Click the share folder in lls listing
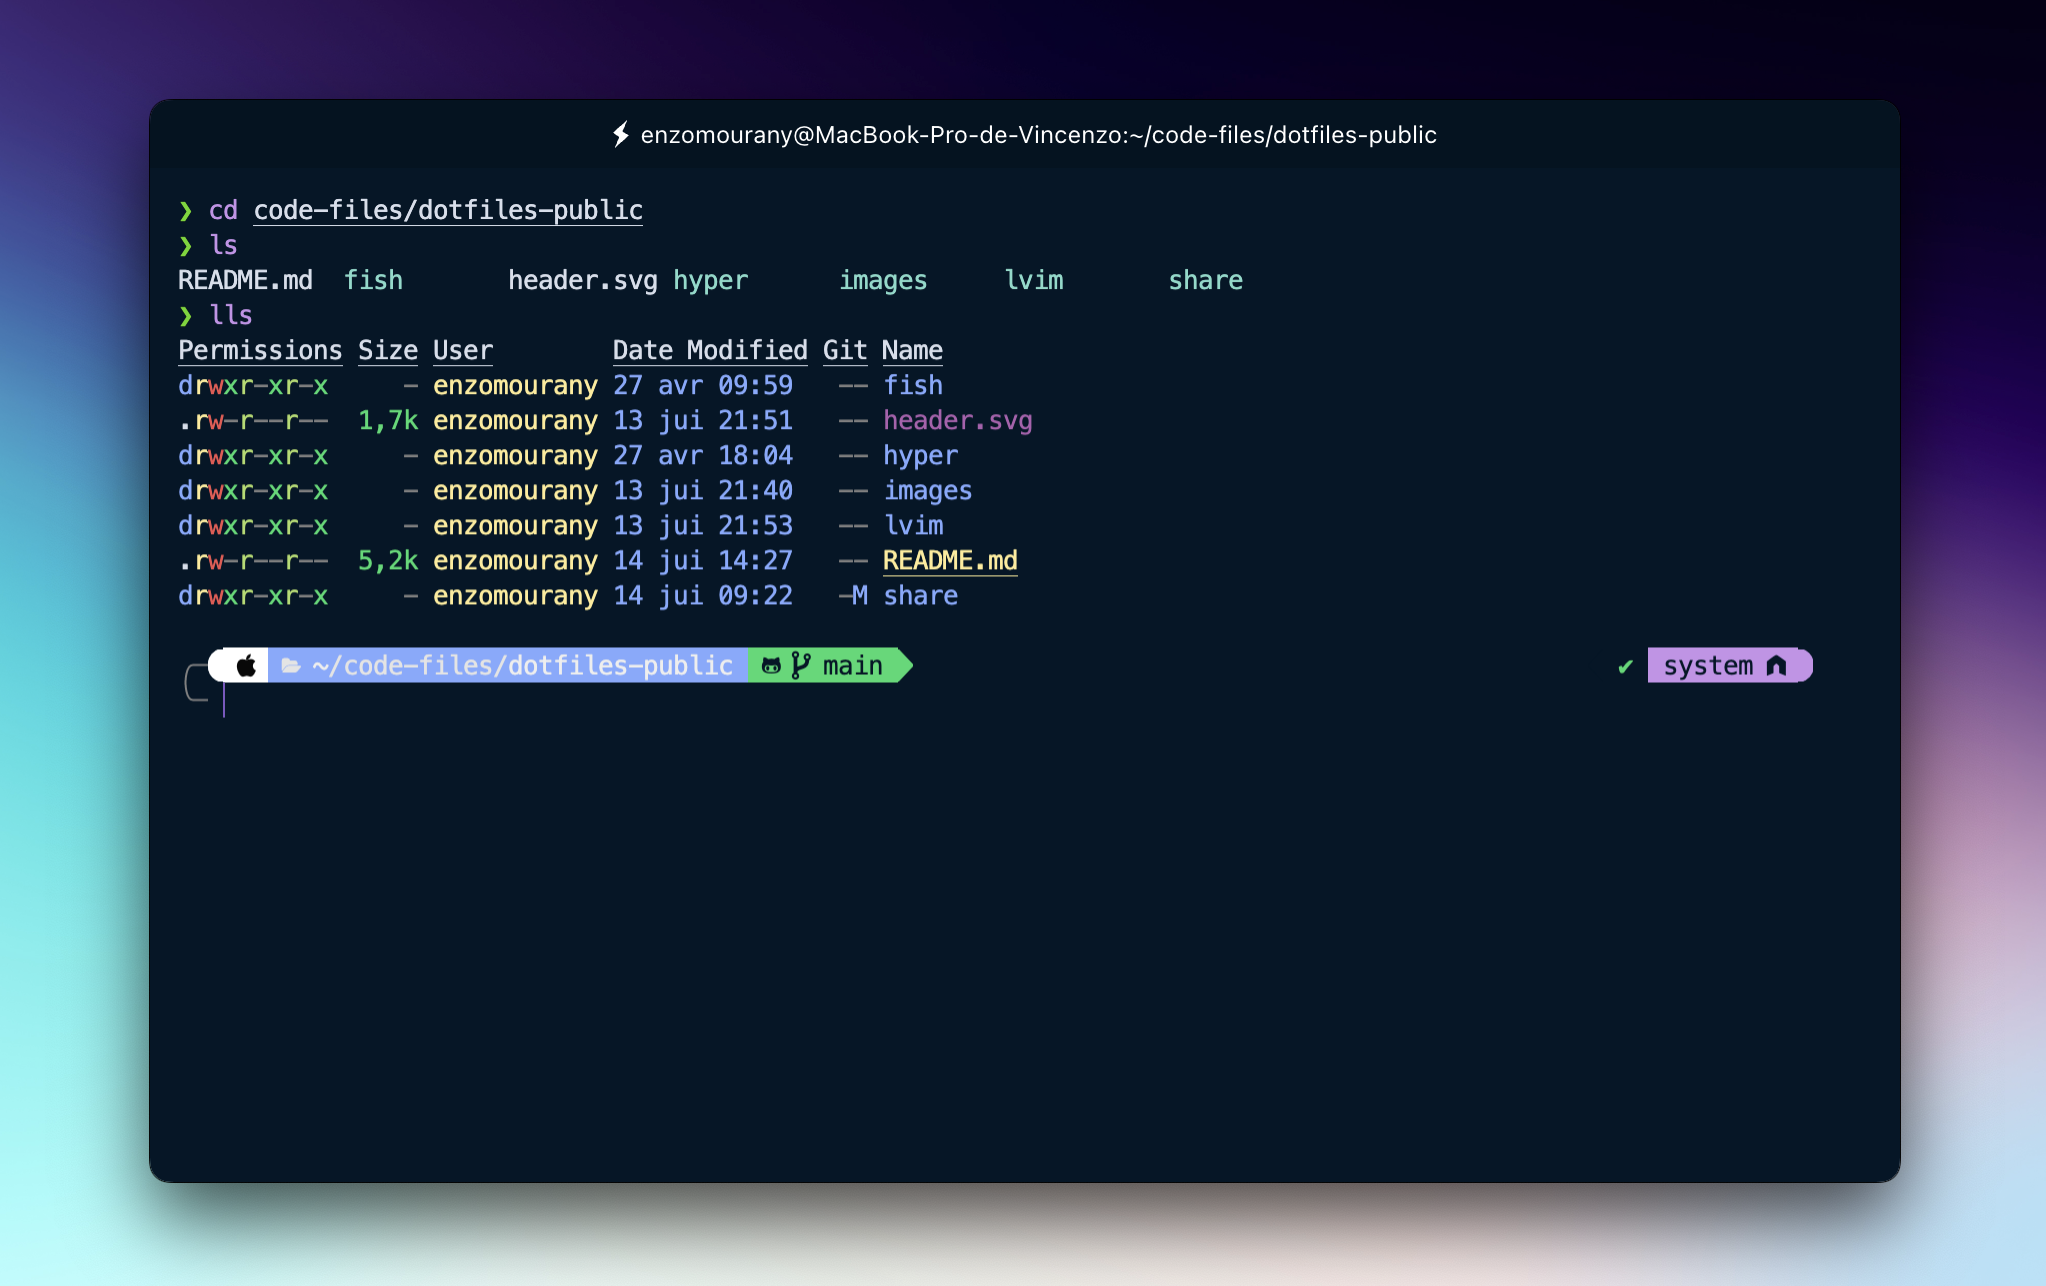The height and width of the screenshot is (1286, 2046). (920, 596)
